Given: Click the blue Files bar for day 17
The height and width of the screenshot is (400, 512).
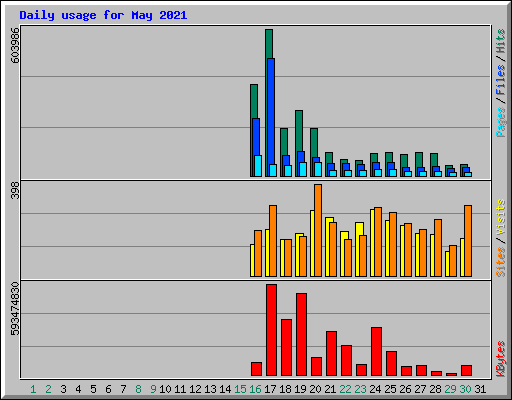Looking at the screenshot, I should (271, 111).
